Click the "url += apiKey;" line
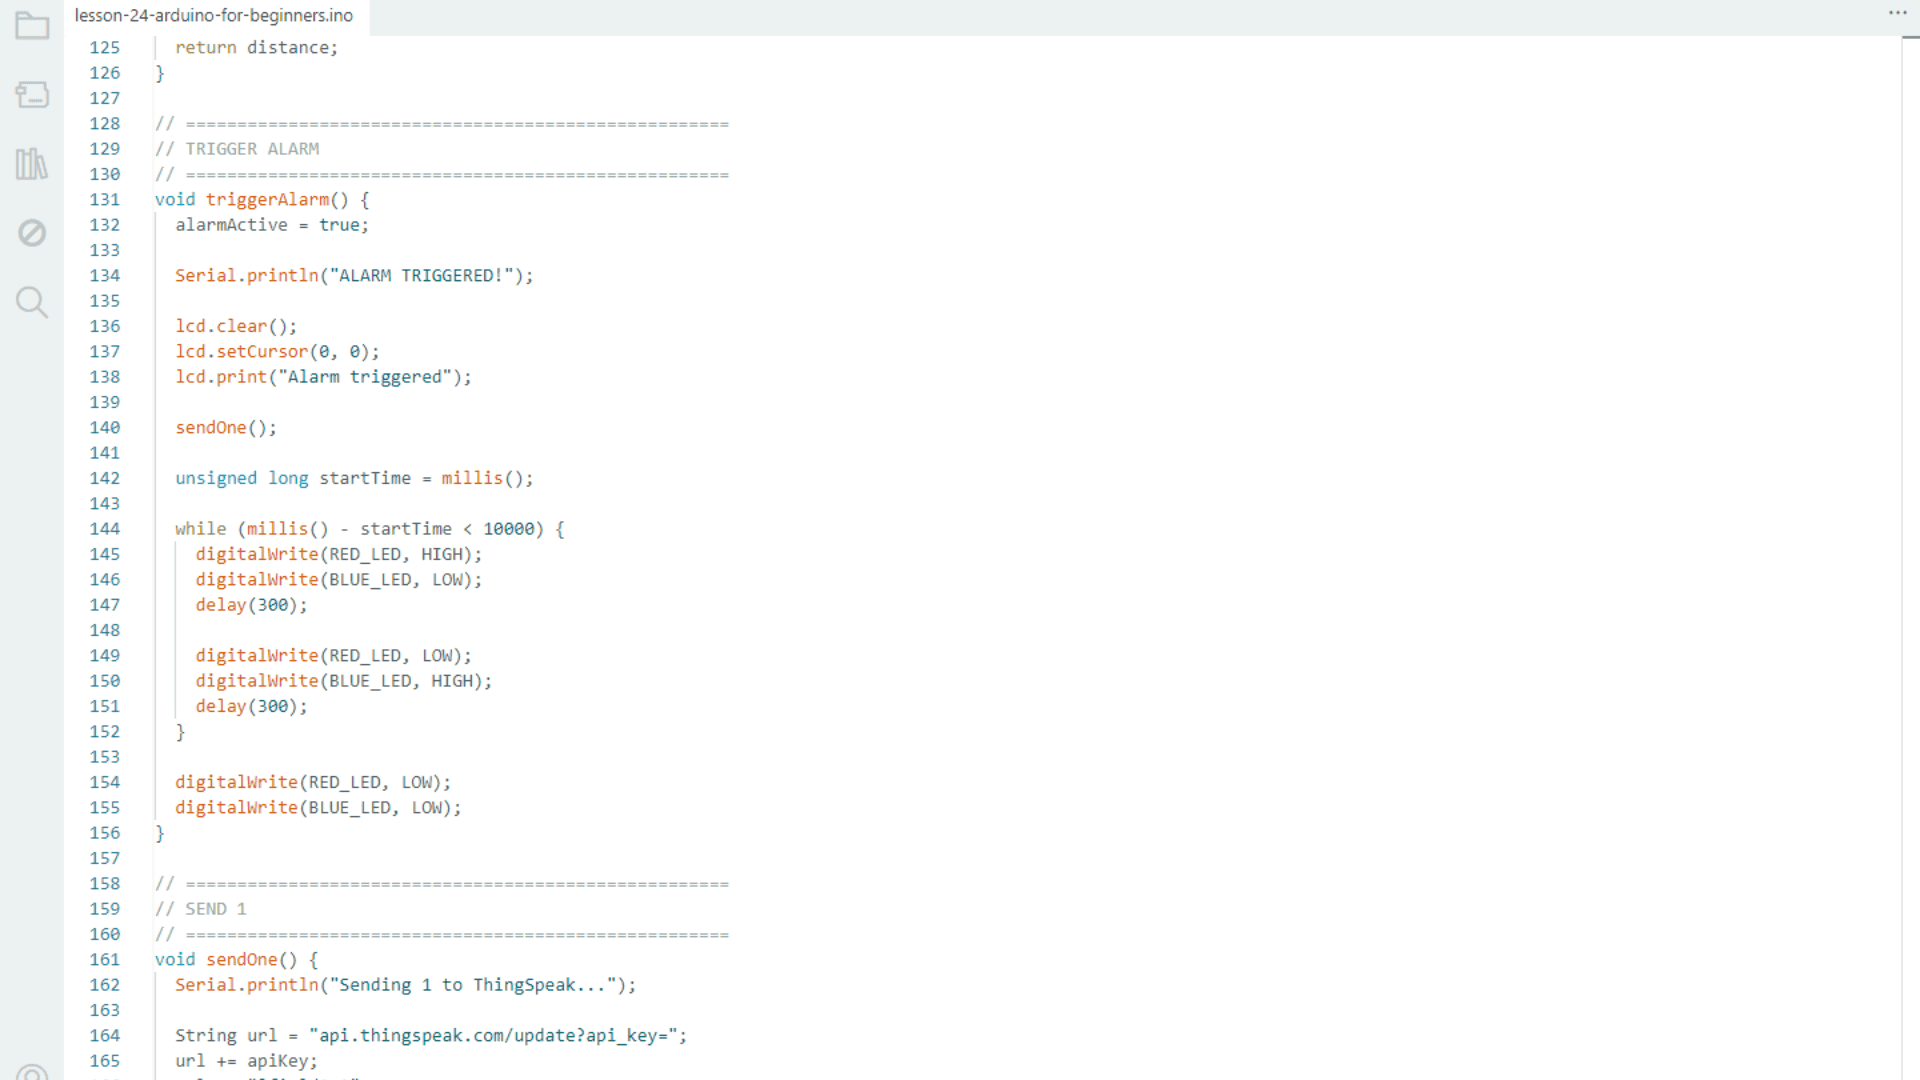The image size is (1920, 1080). (246, 1061)
